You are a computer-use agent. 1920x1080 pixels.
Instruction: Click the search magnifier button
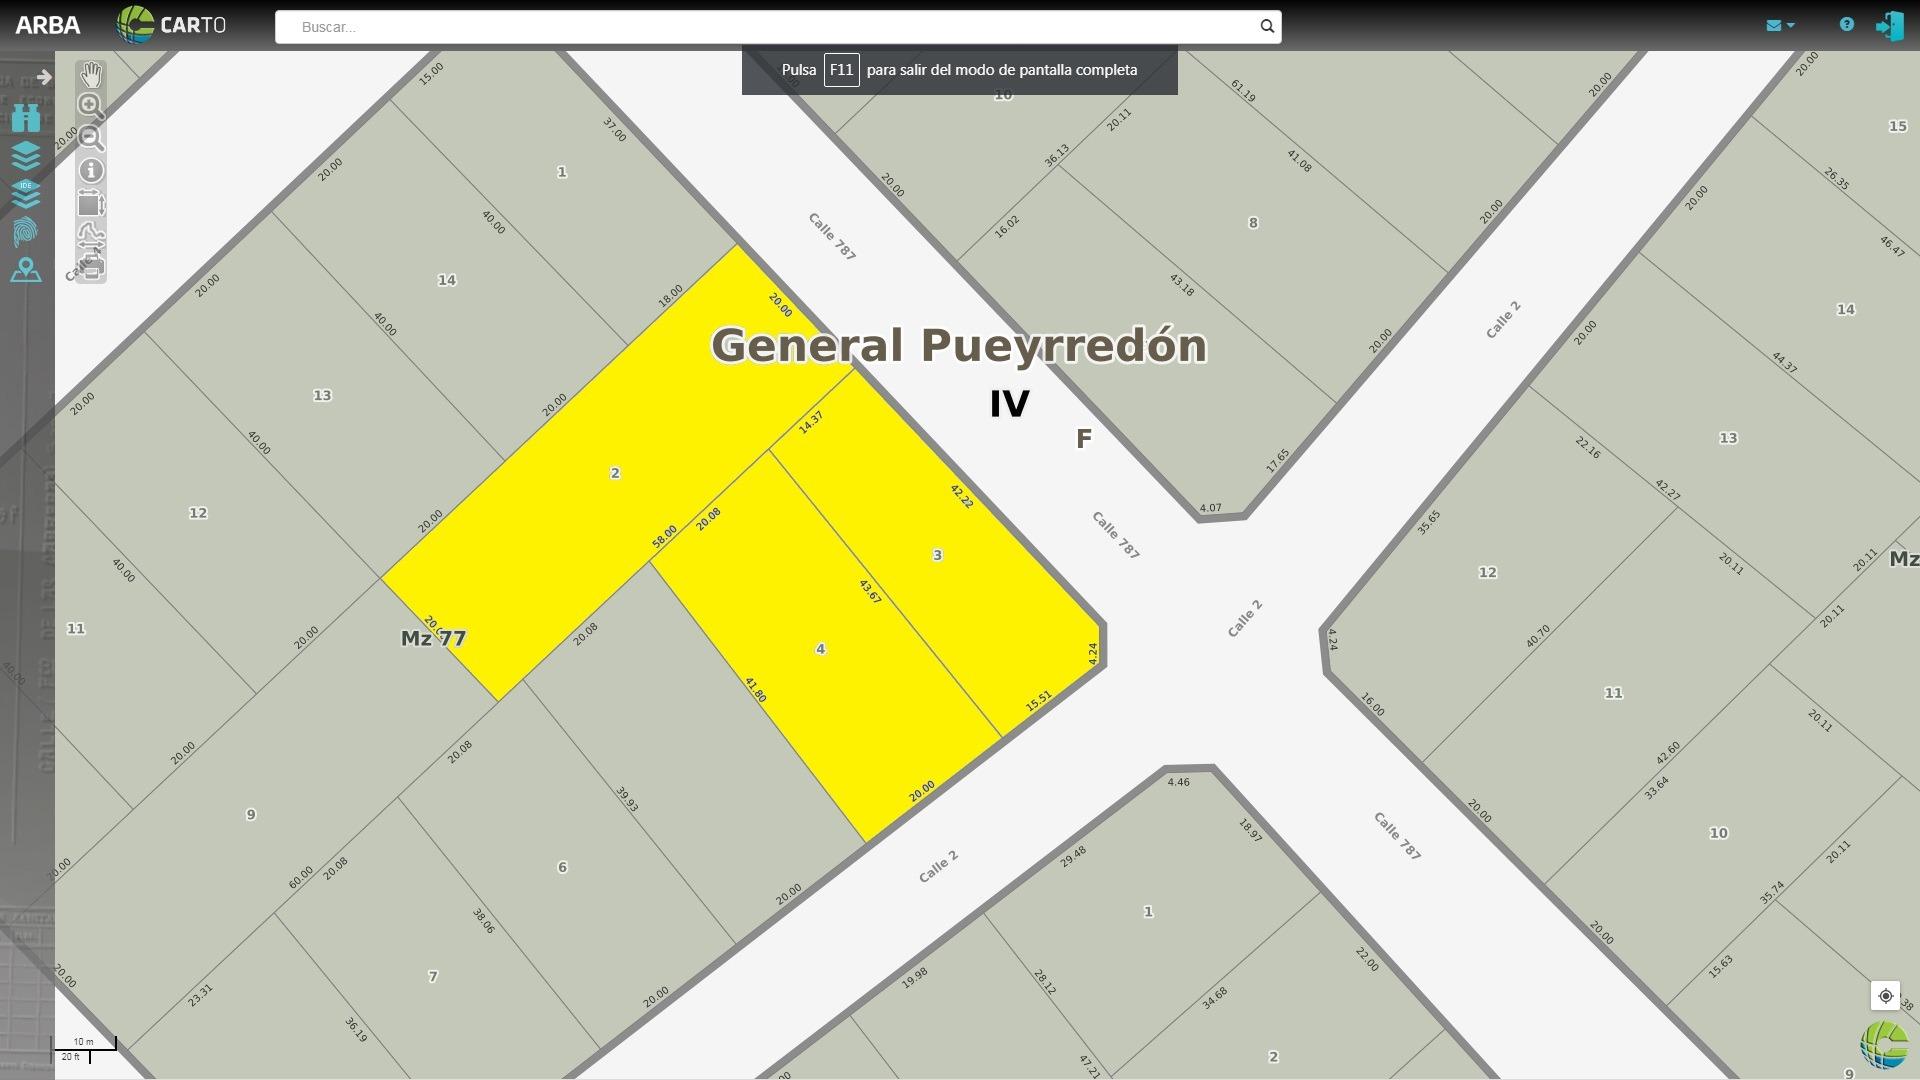(x=1267, y=27)
